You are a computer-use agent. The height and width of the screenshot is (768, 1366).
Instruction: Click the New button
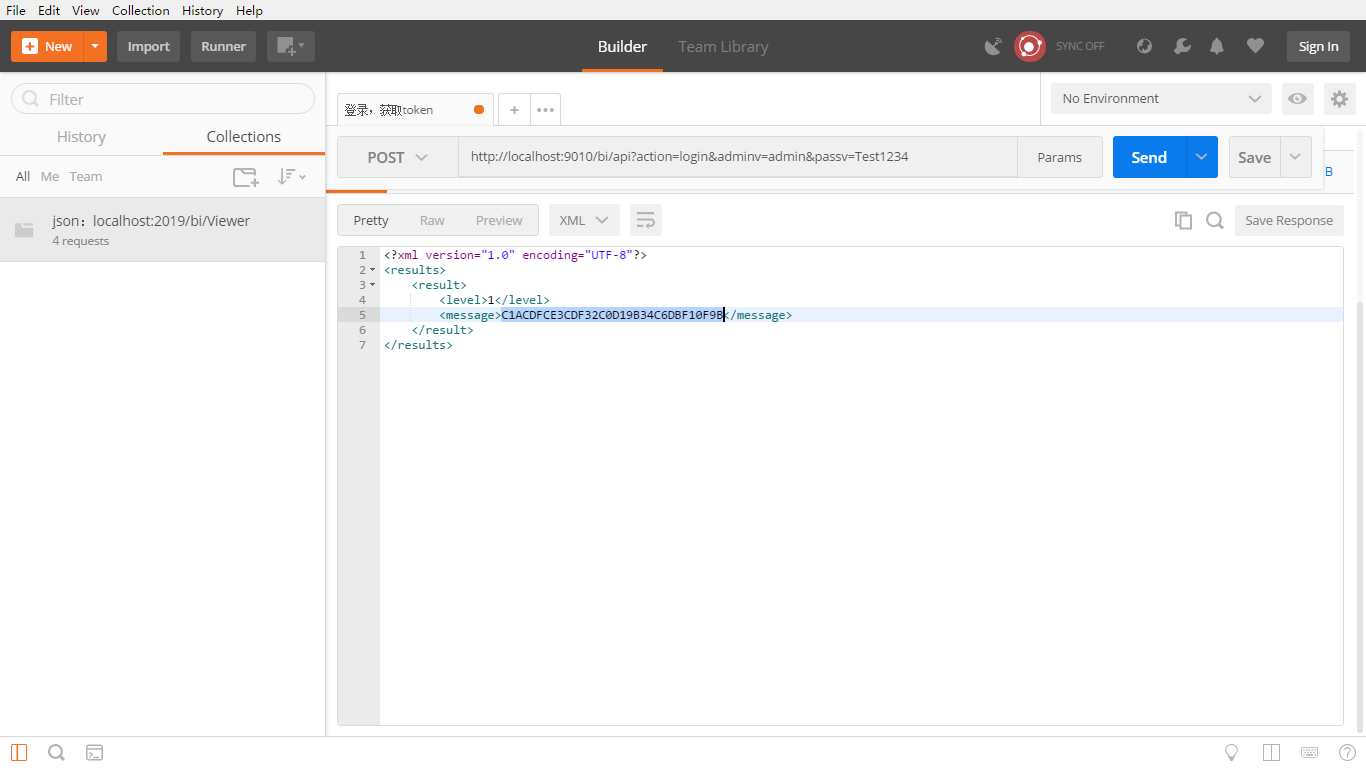(48, 46)
